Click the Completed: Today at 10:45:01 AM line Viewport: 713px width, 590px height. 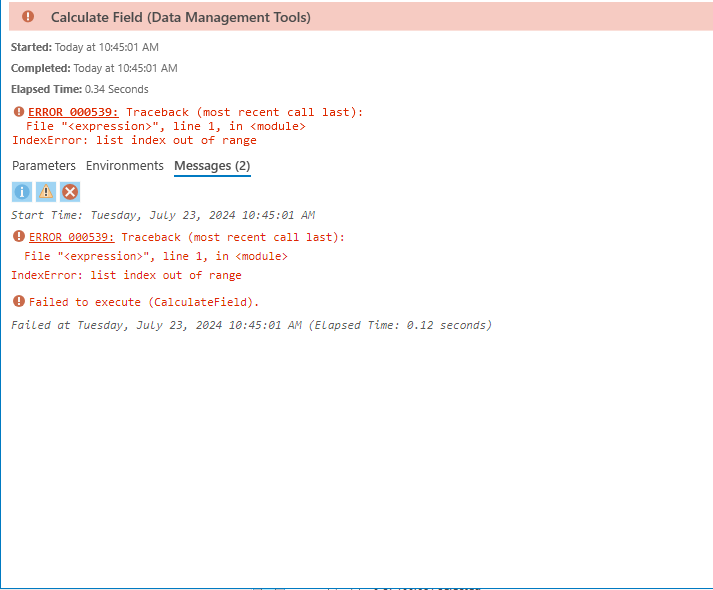tap(94, 68)
